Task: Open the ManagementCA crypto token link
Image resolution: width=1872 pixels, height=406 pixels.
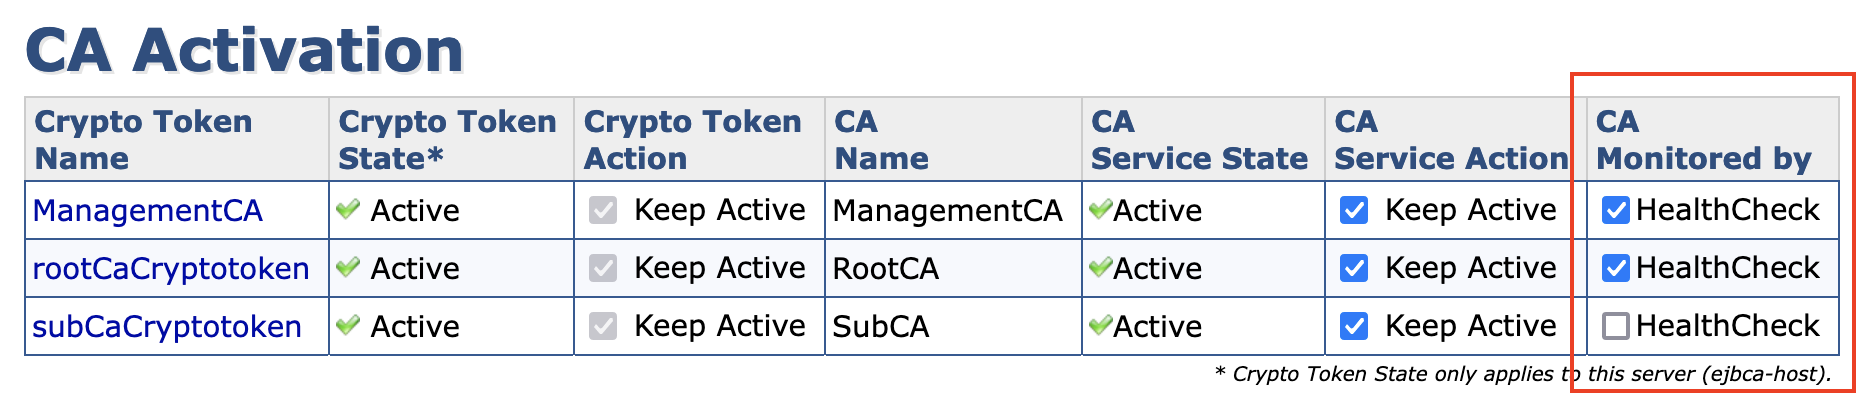Action: pyautogui.click(x=148, y=211)
